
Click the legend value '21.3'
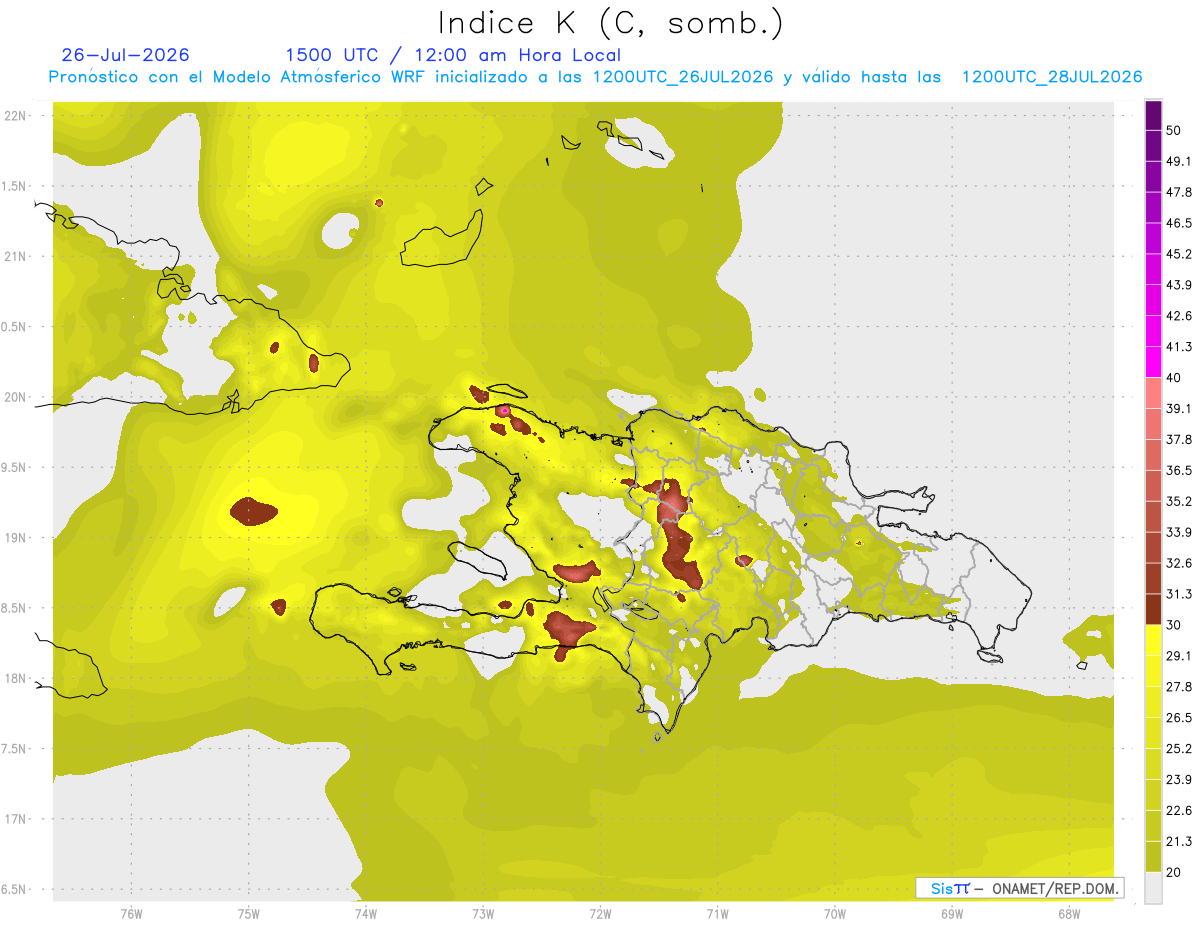click(1179, 841)
